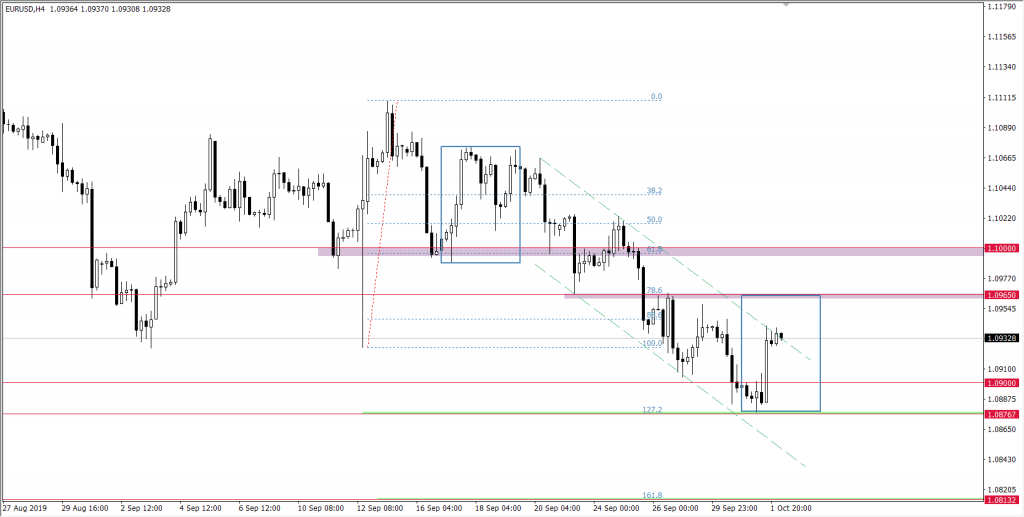Image resolution: width=1024 pixels, height=517 pixels.
Task: Click the 1.09100 value on price scale
Action: (1003, 368)
